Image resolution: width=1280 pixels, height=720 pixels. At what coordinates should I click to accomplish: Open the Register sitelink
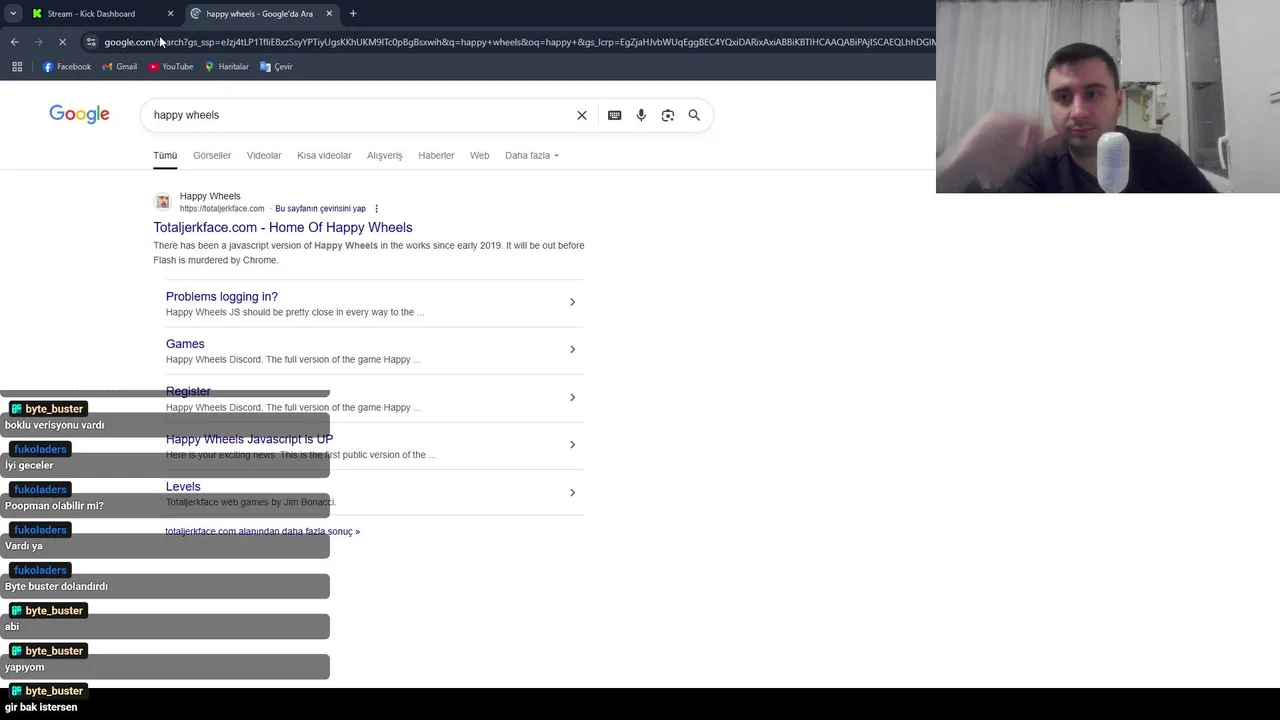click(188, 392)
